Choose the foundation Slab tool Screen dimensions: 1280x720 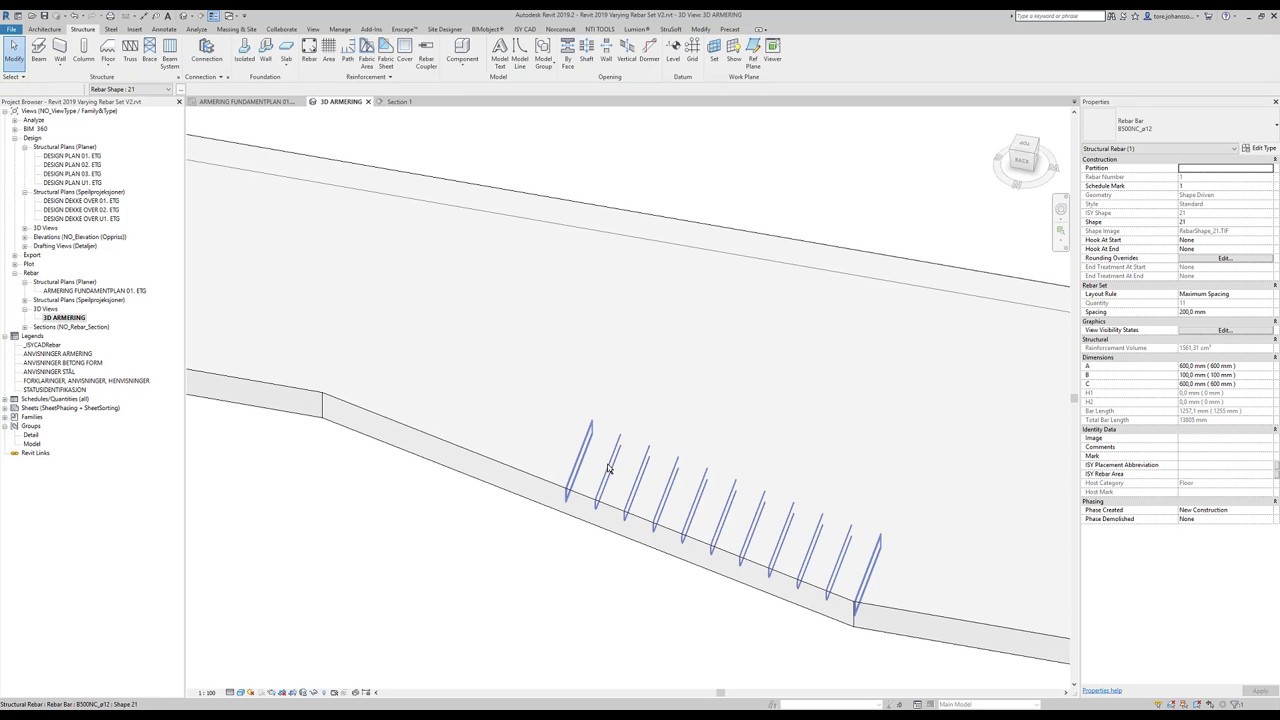pyautogui.click(x=286, y=51)
